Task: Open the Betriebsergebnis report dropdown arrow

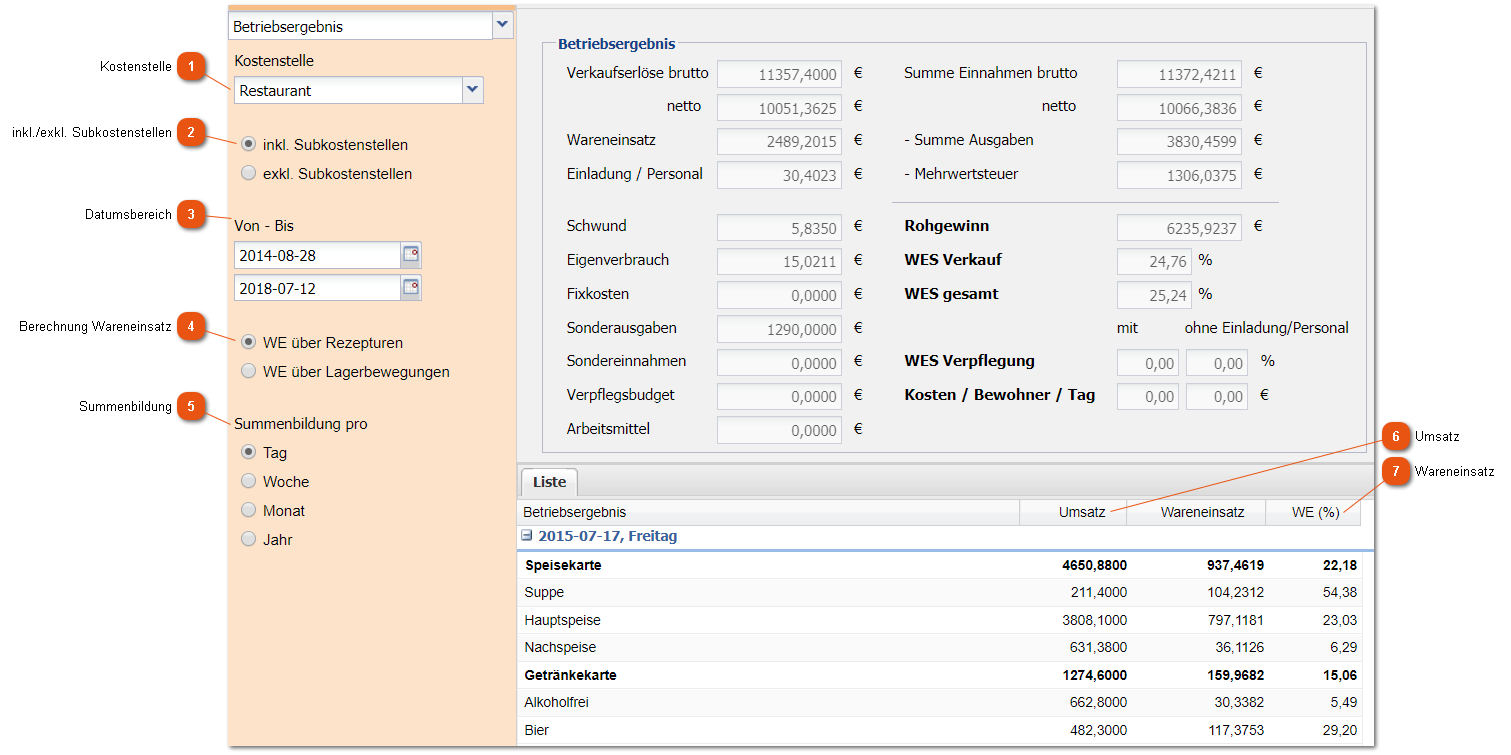Action: [x=502, y=26]
